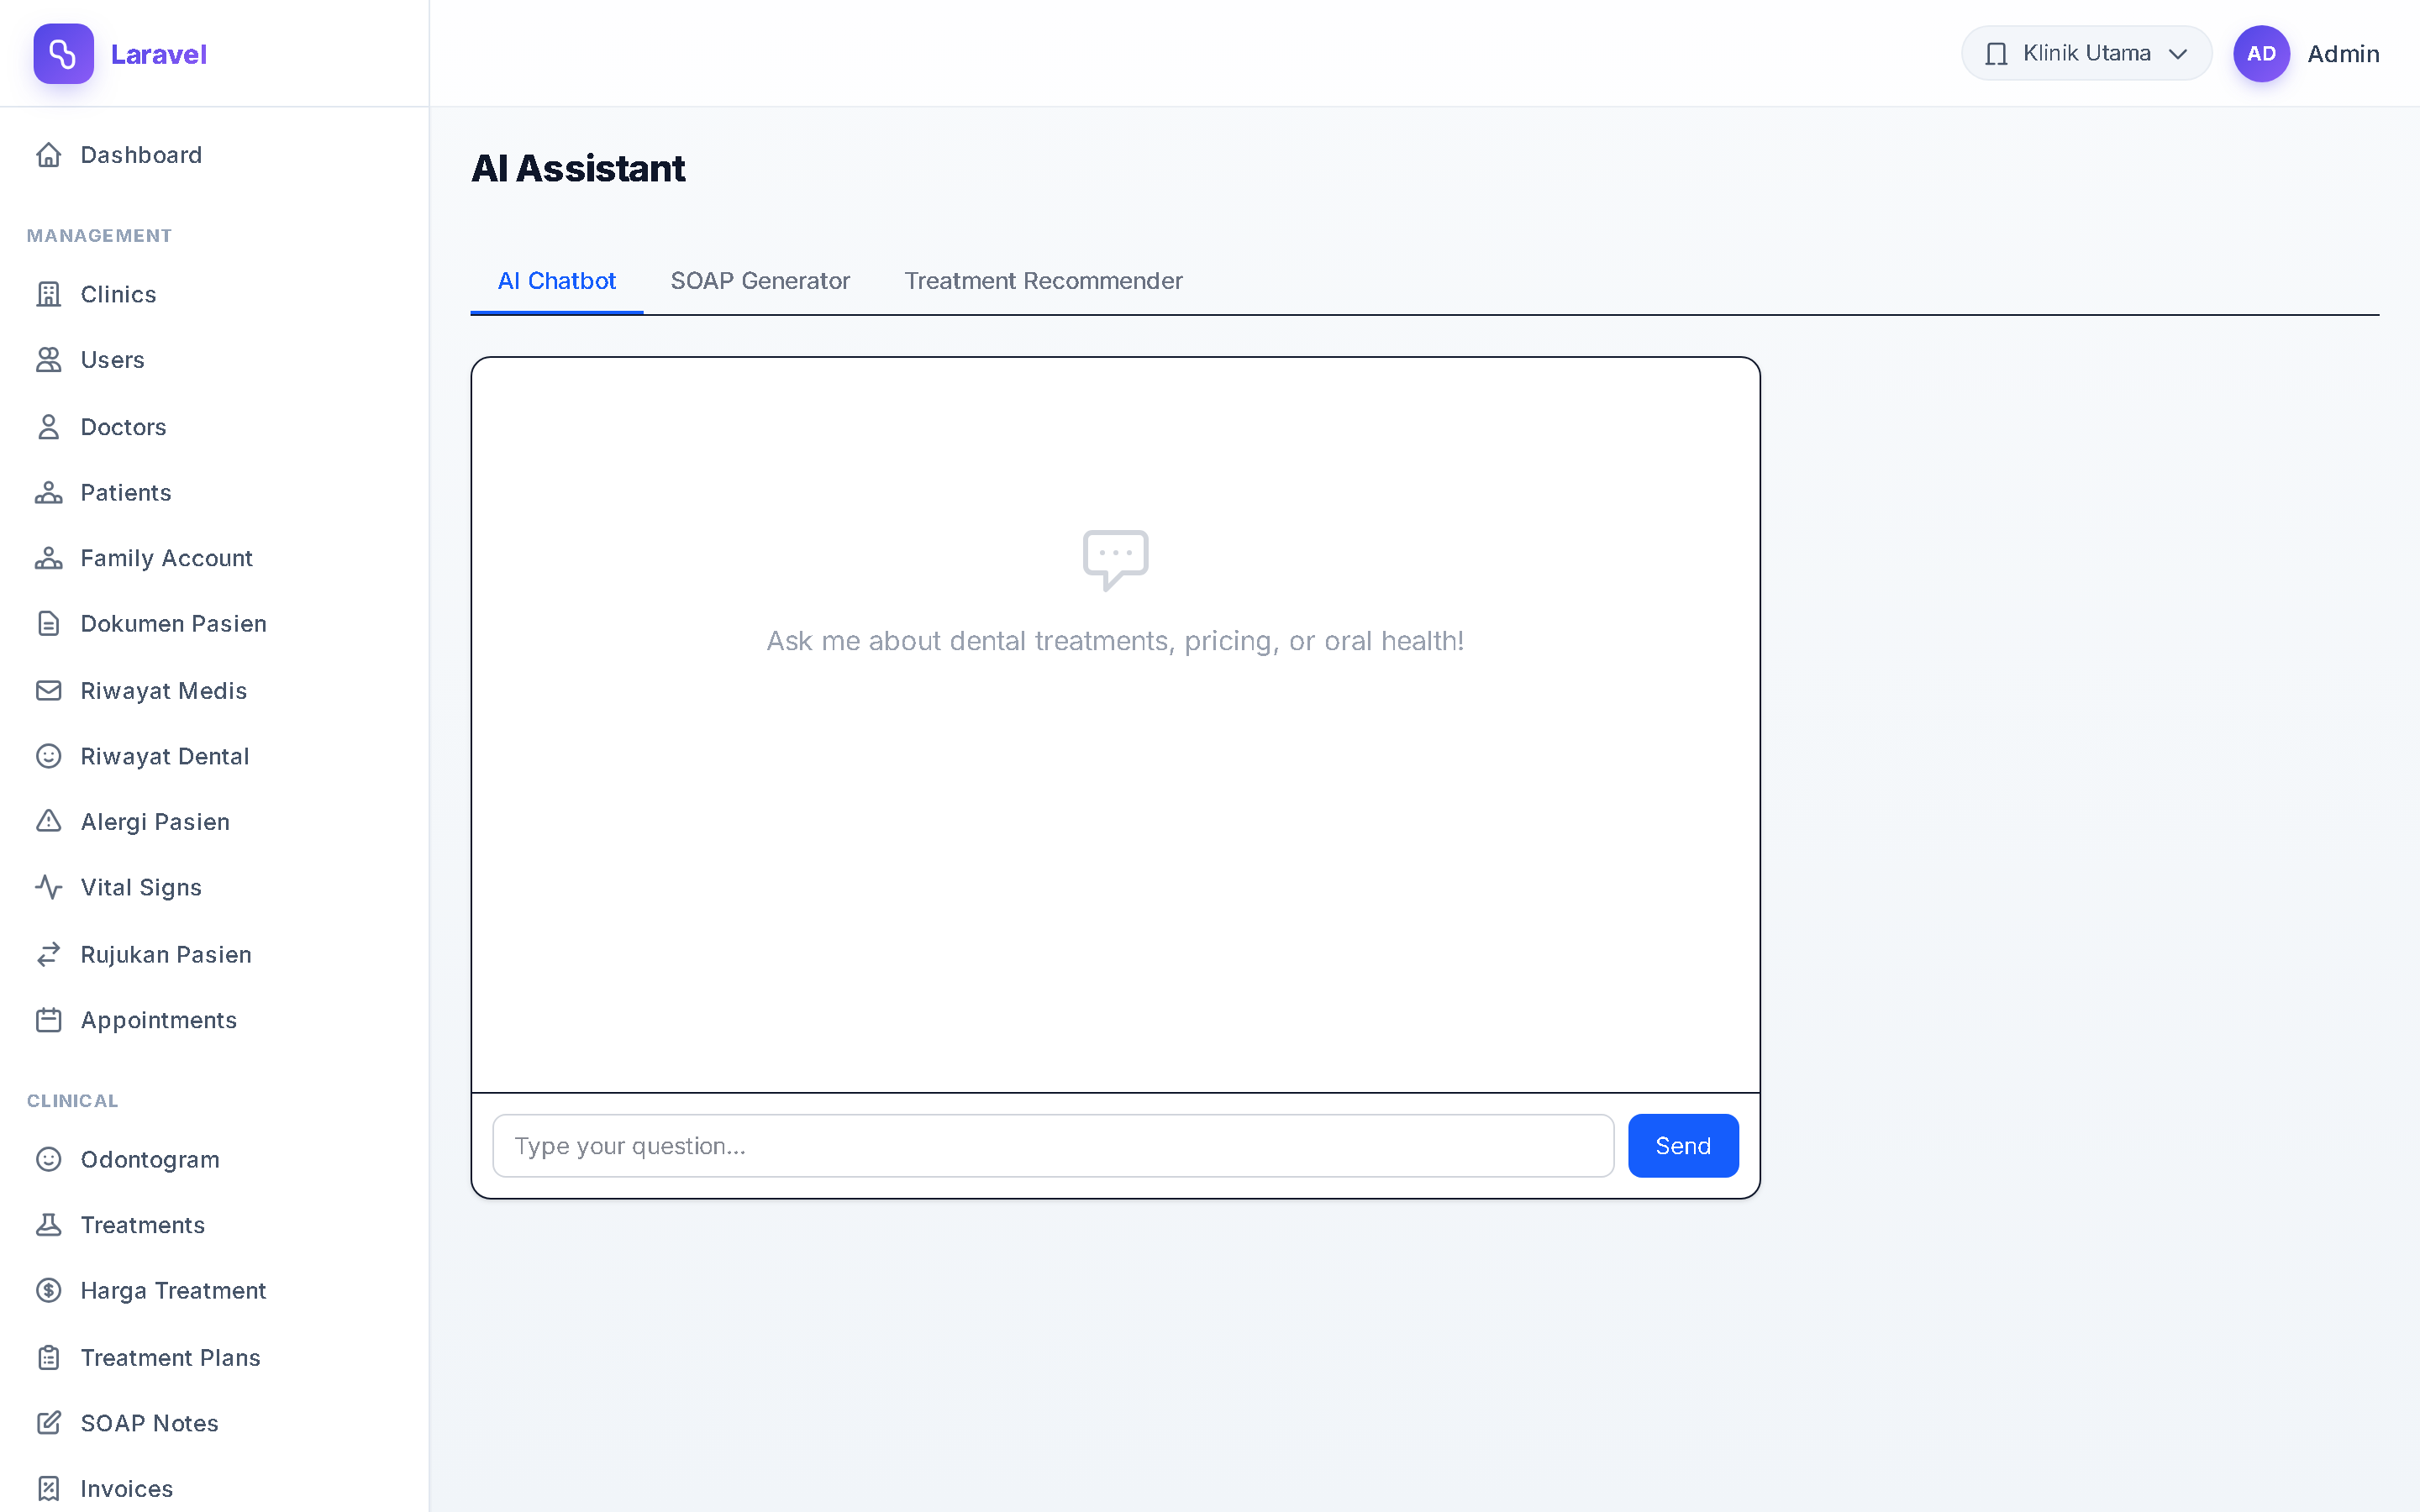This screenshot has width=2420, height=1512.
Task: Click the Laravel brand link
Action: [158, 54]
